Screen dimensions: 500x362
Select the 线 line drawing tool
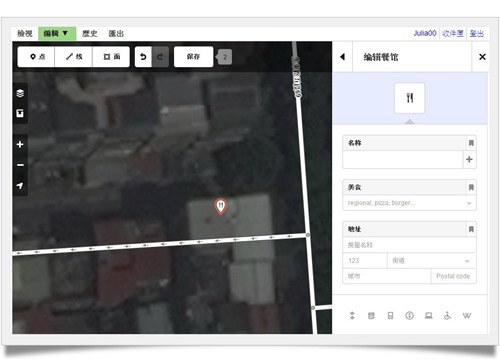tap(73, 57)
